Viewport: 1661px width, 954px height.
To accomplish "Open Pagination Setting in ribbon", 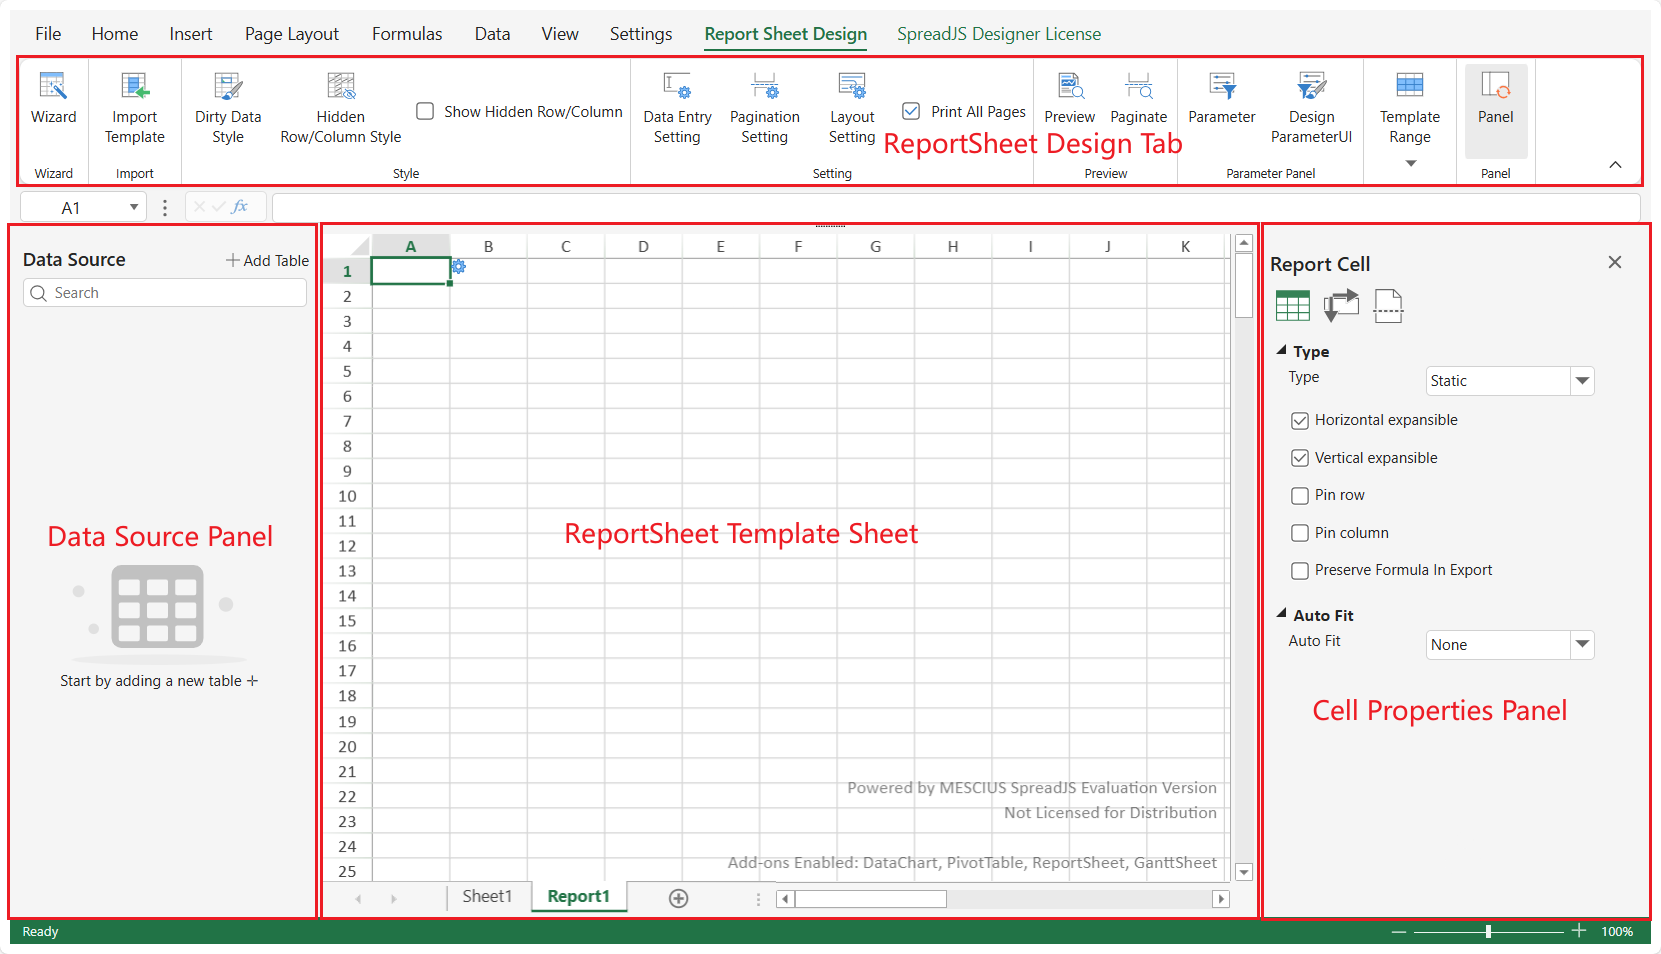I will tap(764, 88).
